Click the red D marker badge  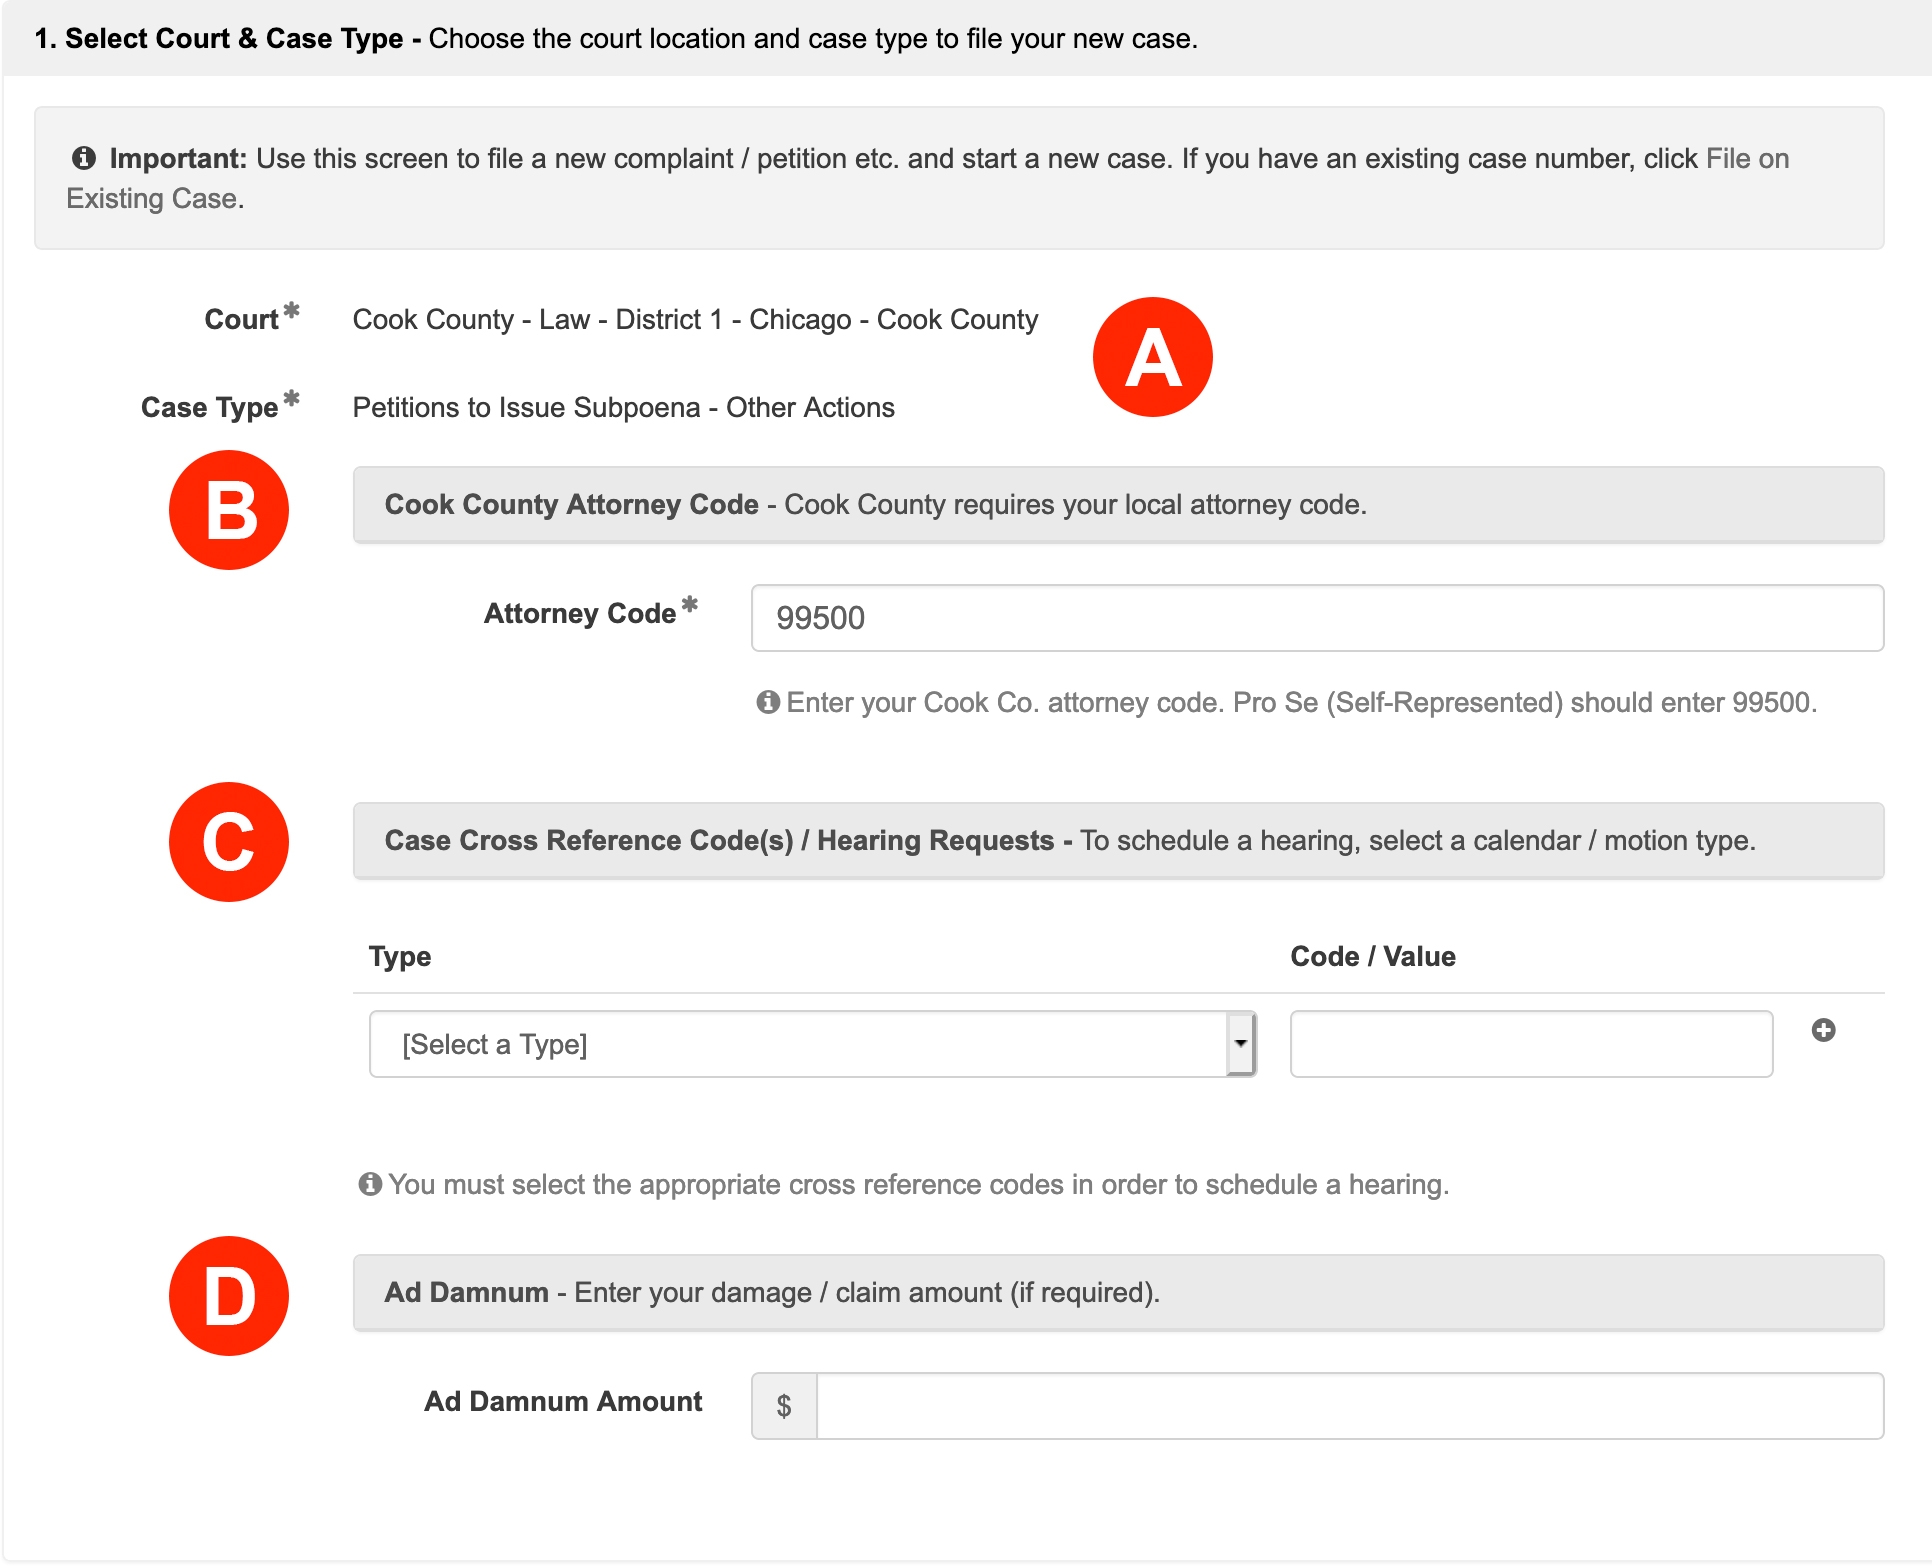point(229,1296)
